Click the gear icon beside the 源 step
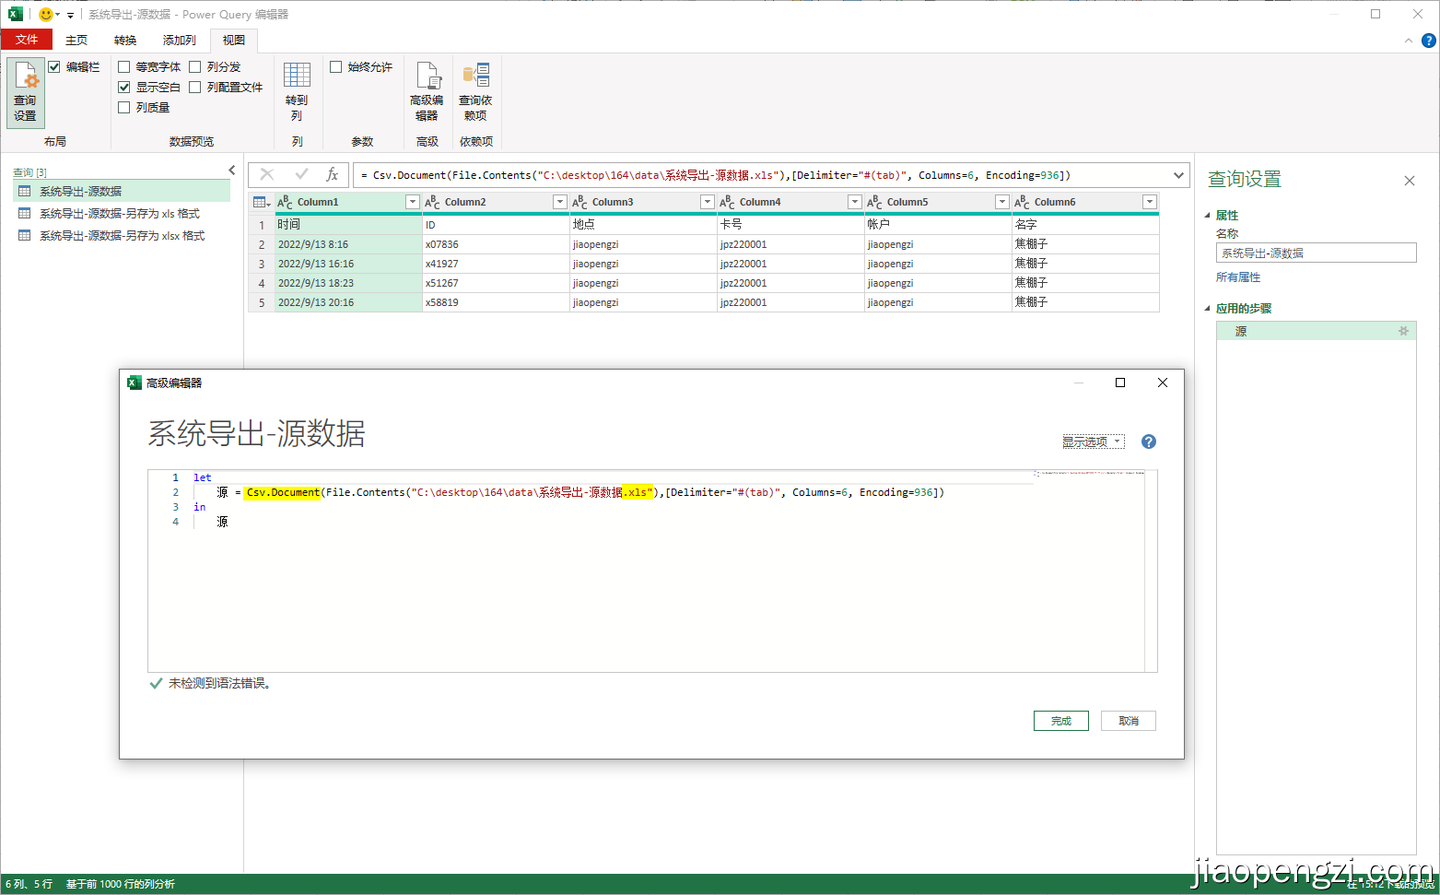Viewport: 1440px width, 895px height. pyautogui.click(x=1404, y=330)
